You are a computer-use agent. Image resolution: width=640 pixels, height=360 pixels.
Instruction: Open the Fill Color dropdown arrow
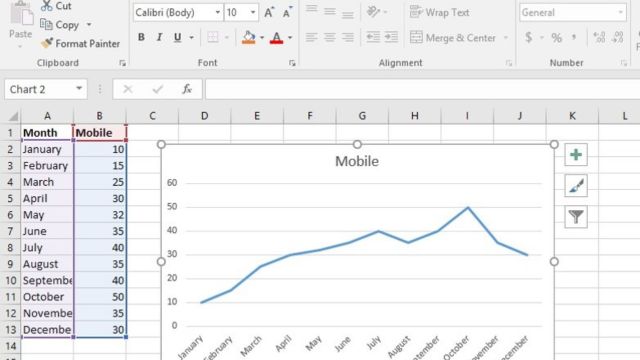262,38
